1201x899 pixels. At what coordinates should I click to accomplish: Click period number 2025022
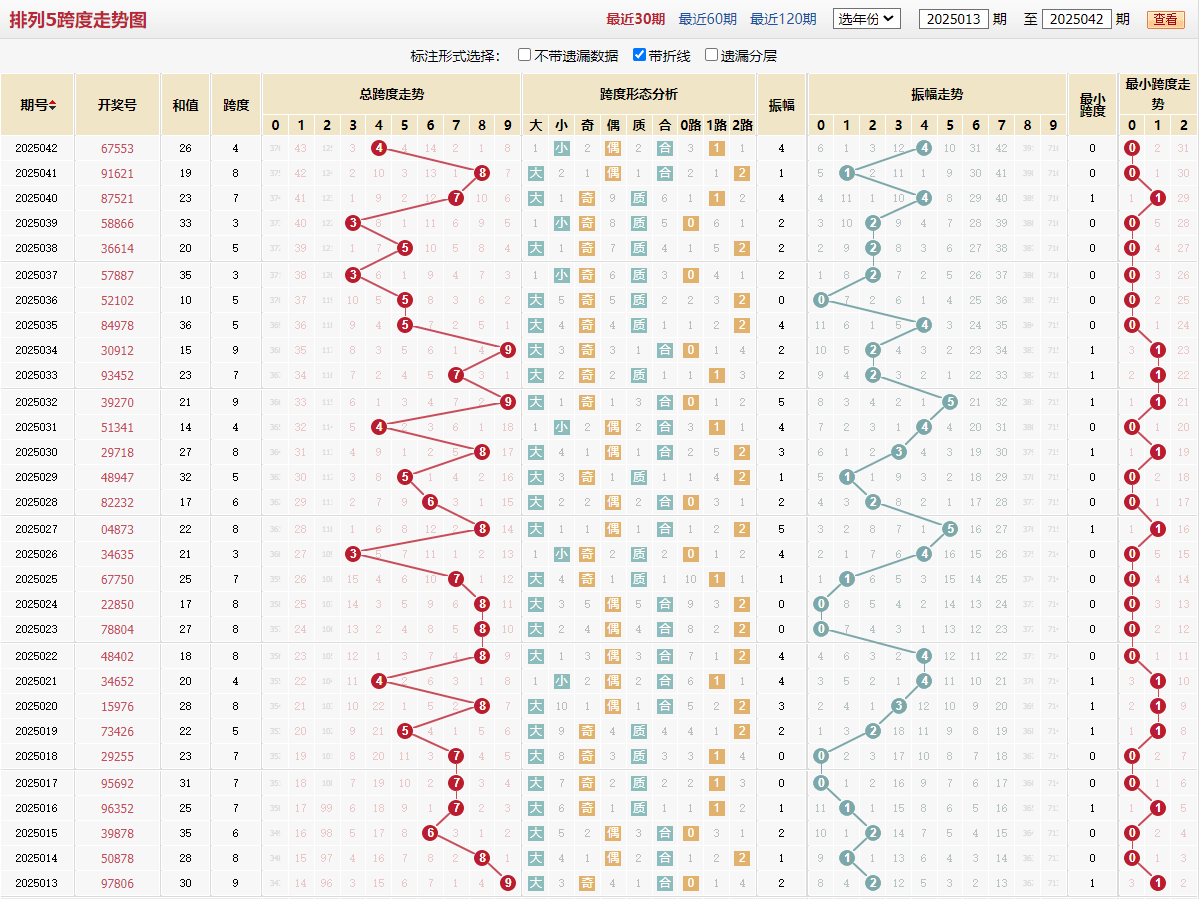tap(37, 656)
